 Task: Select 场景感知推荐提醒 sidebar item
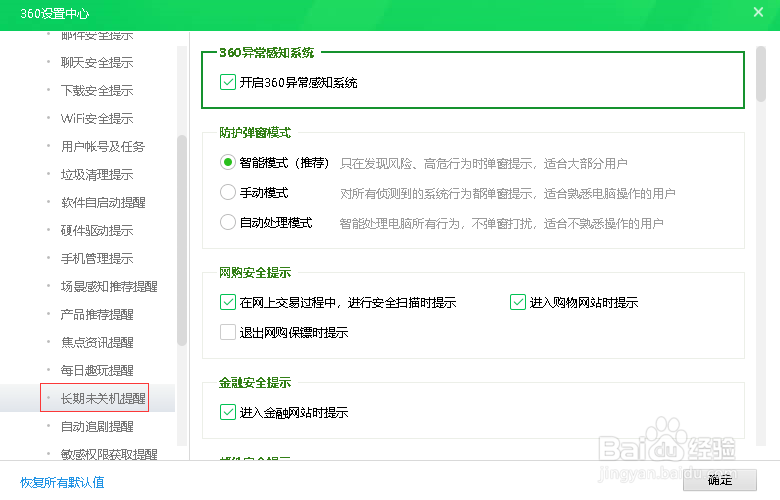pyautogui.click(x=109, y=287)
